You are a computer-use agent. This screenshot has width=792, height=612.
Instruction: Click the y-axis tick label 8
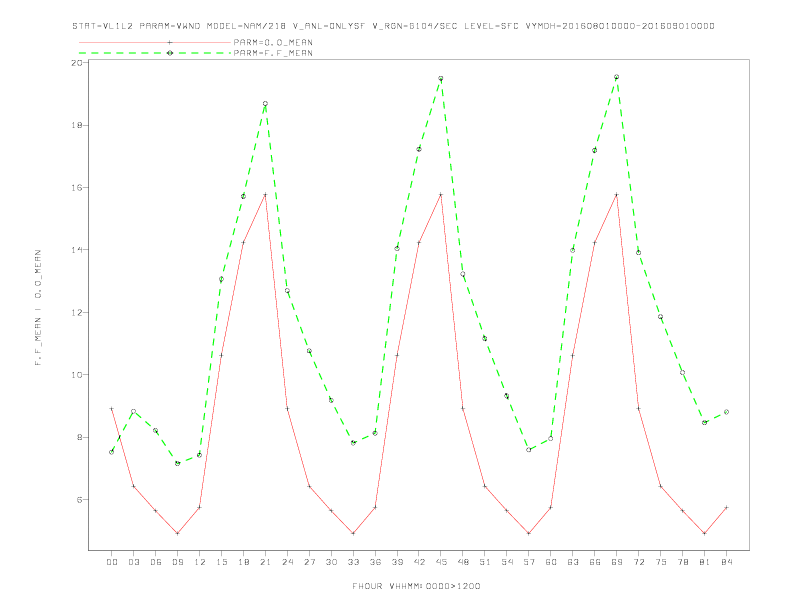pos(80,437)
